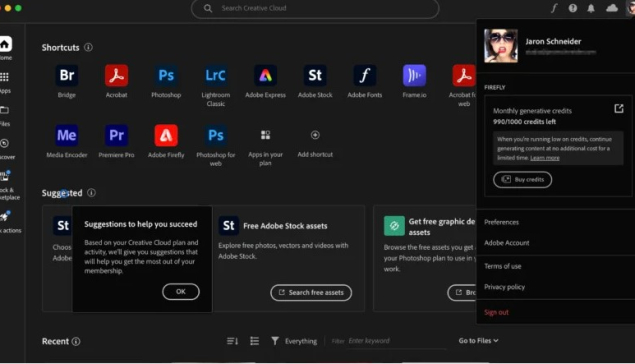This screenshot has height=364, width=635.
Task: Open Apps in the sidebar
Action: point(5,77)
